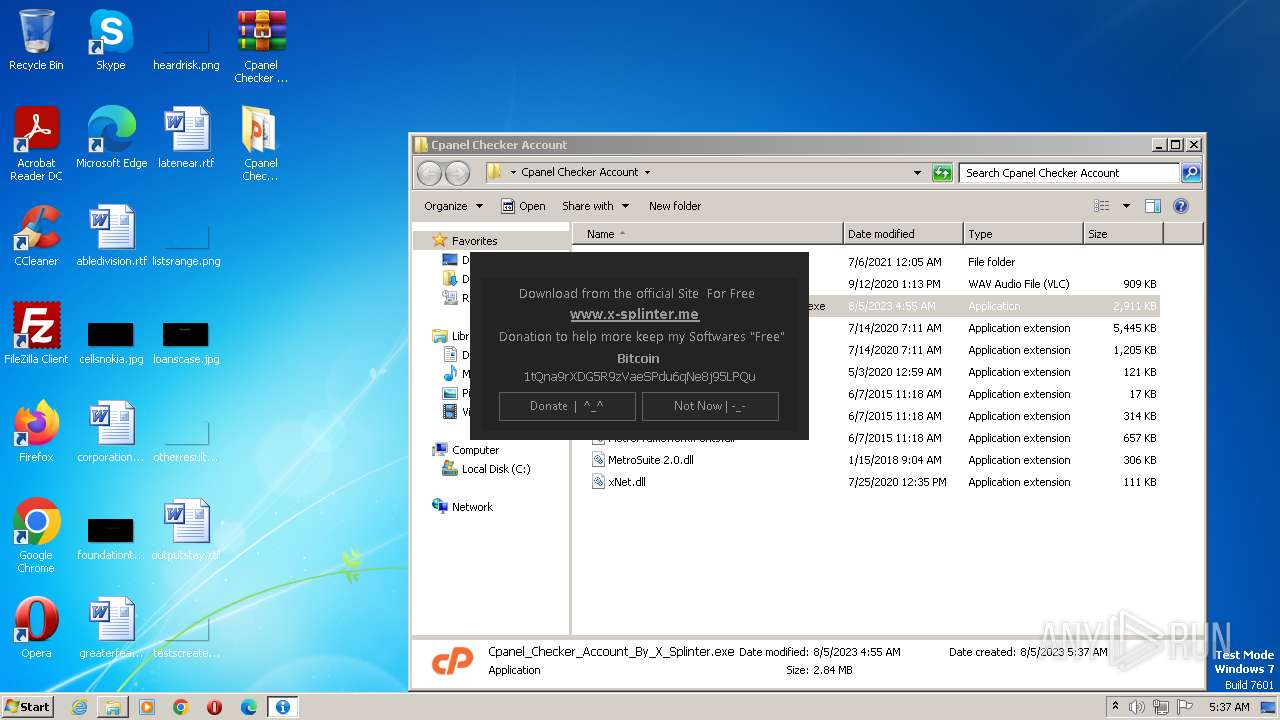Screen dimensions: 1280x720
Task: Expand the more view options arrow
Action: [x=1126, y=206]
